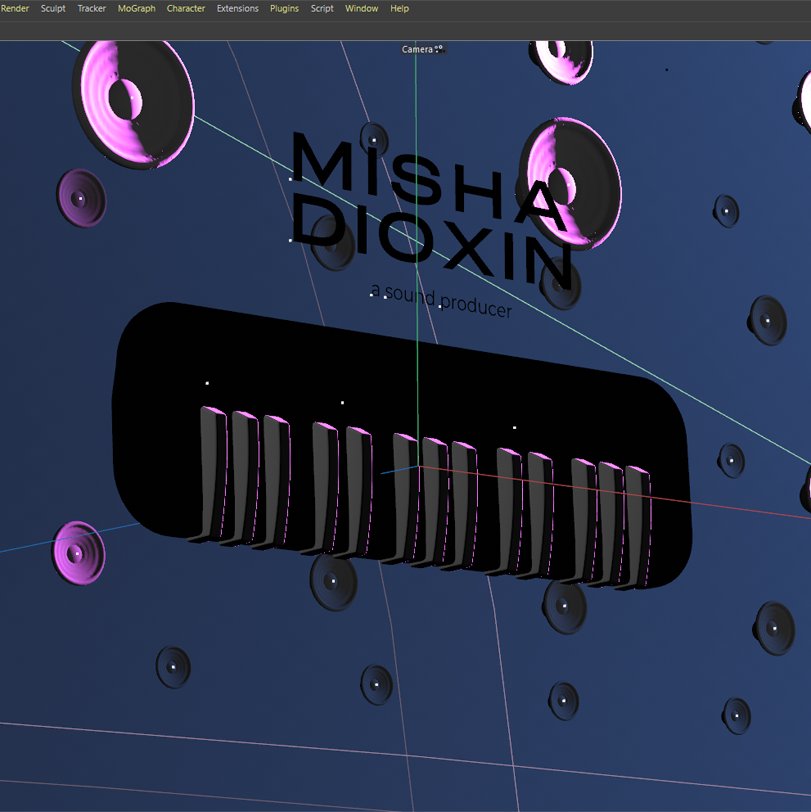Image resolution: width=811 pixels, height=812 pixels.
Task: Click the Camera label in the viewport
Action: click(417, 49)
